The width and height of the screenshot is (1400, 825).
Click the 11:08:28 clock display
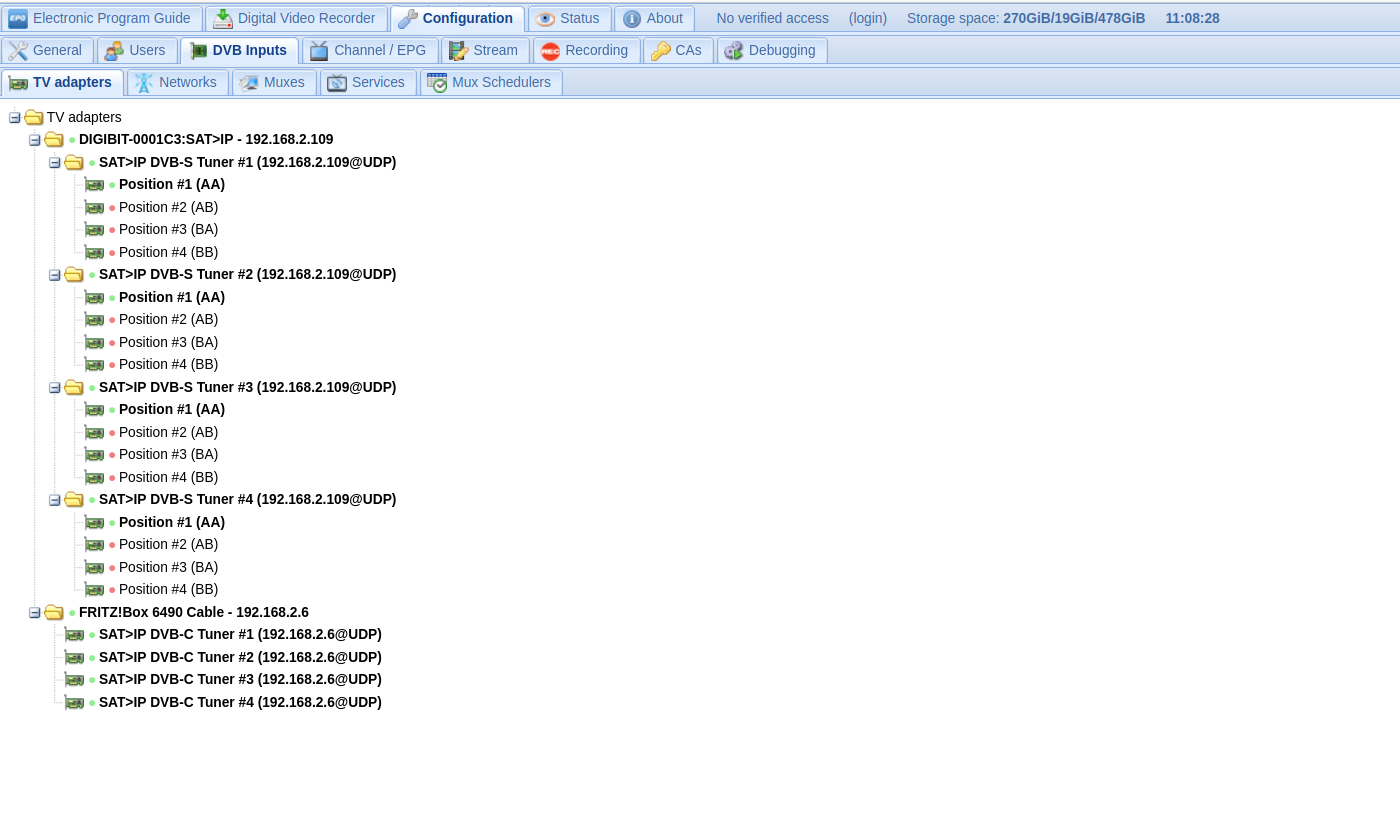click(x=1192, y=18)
